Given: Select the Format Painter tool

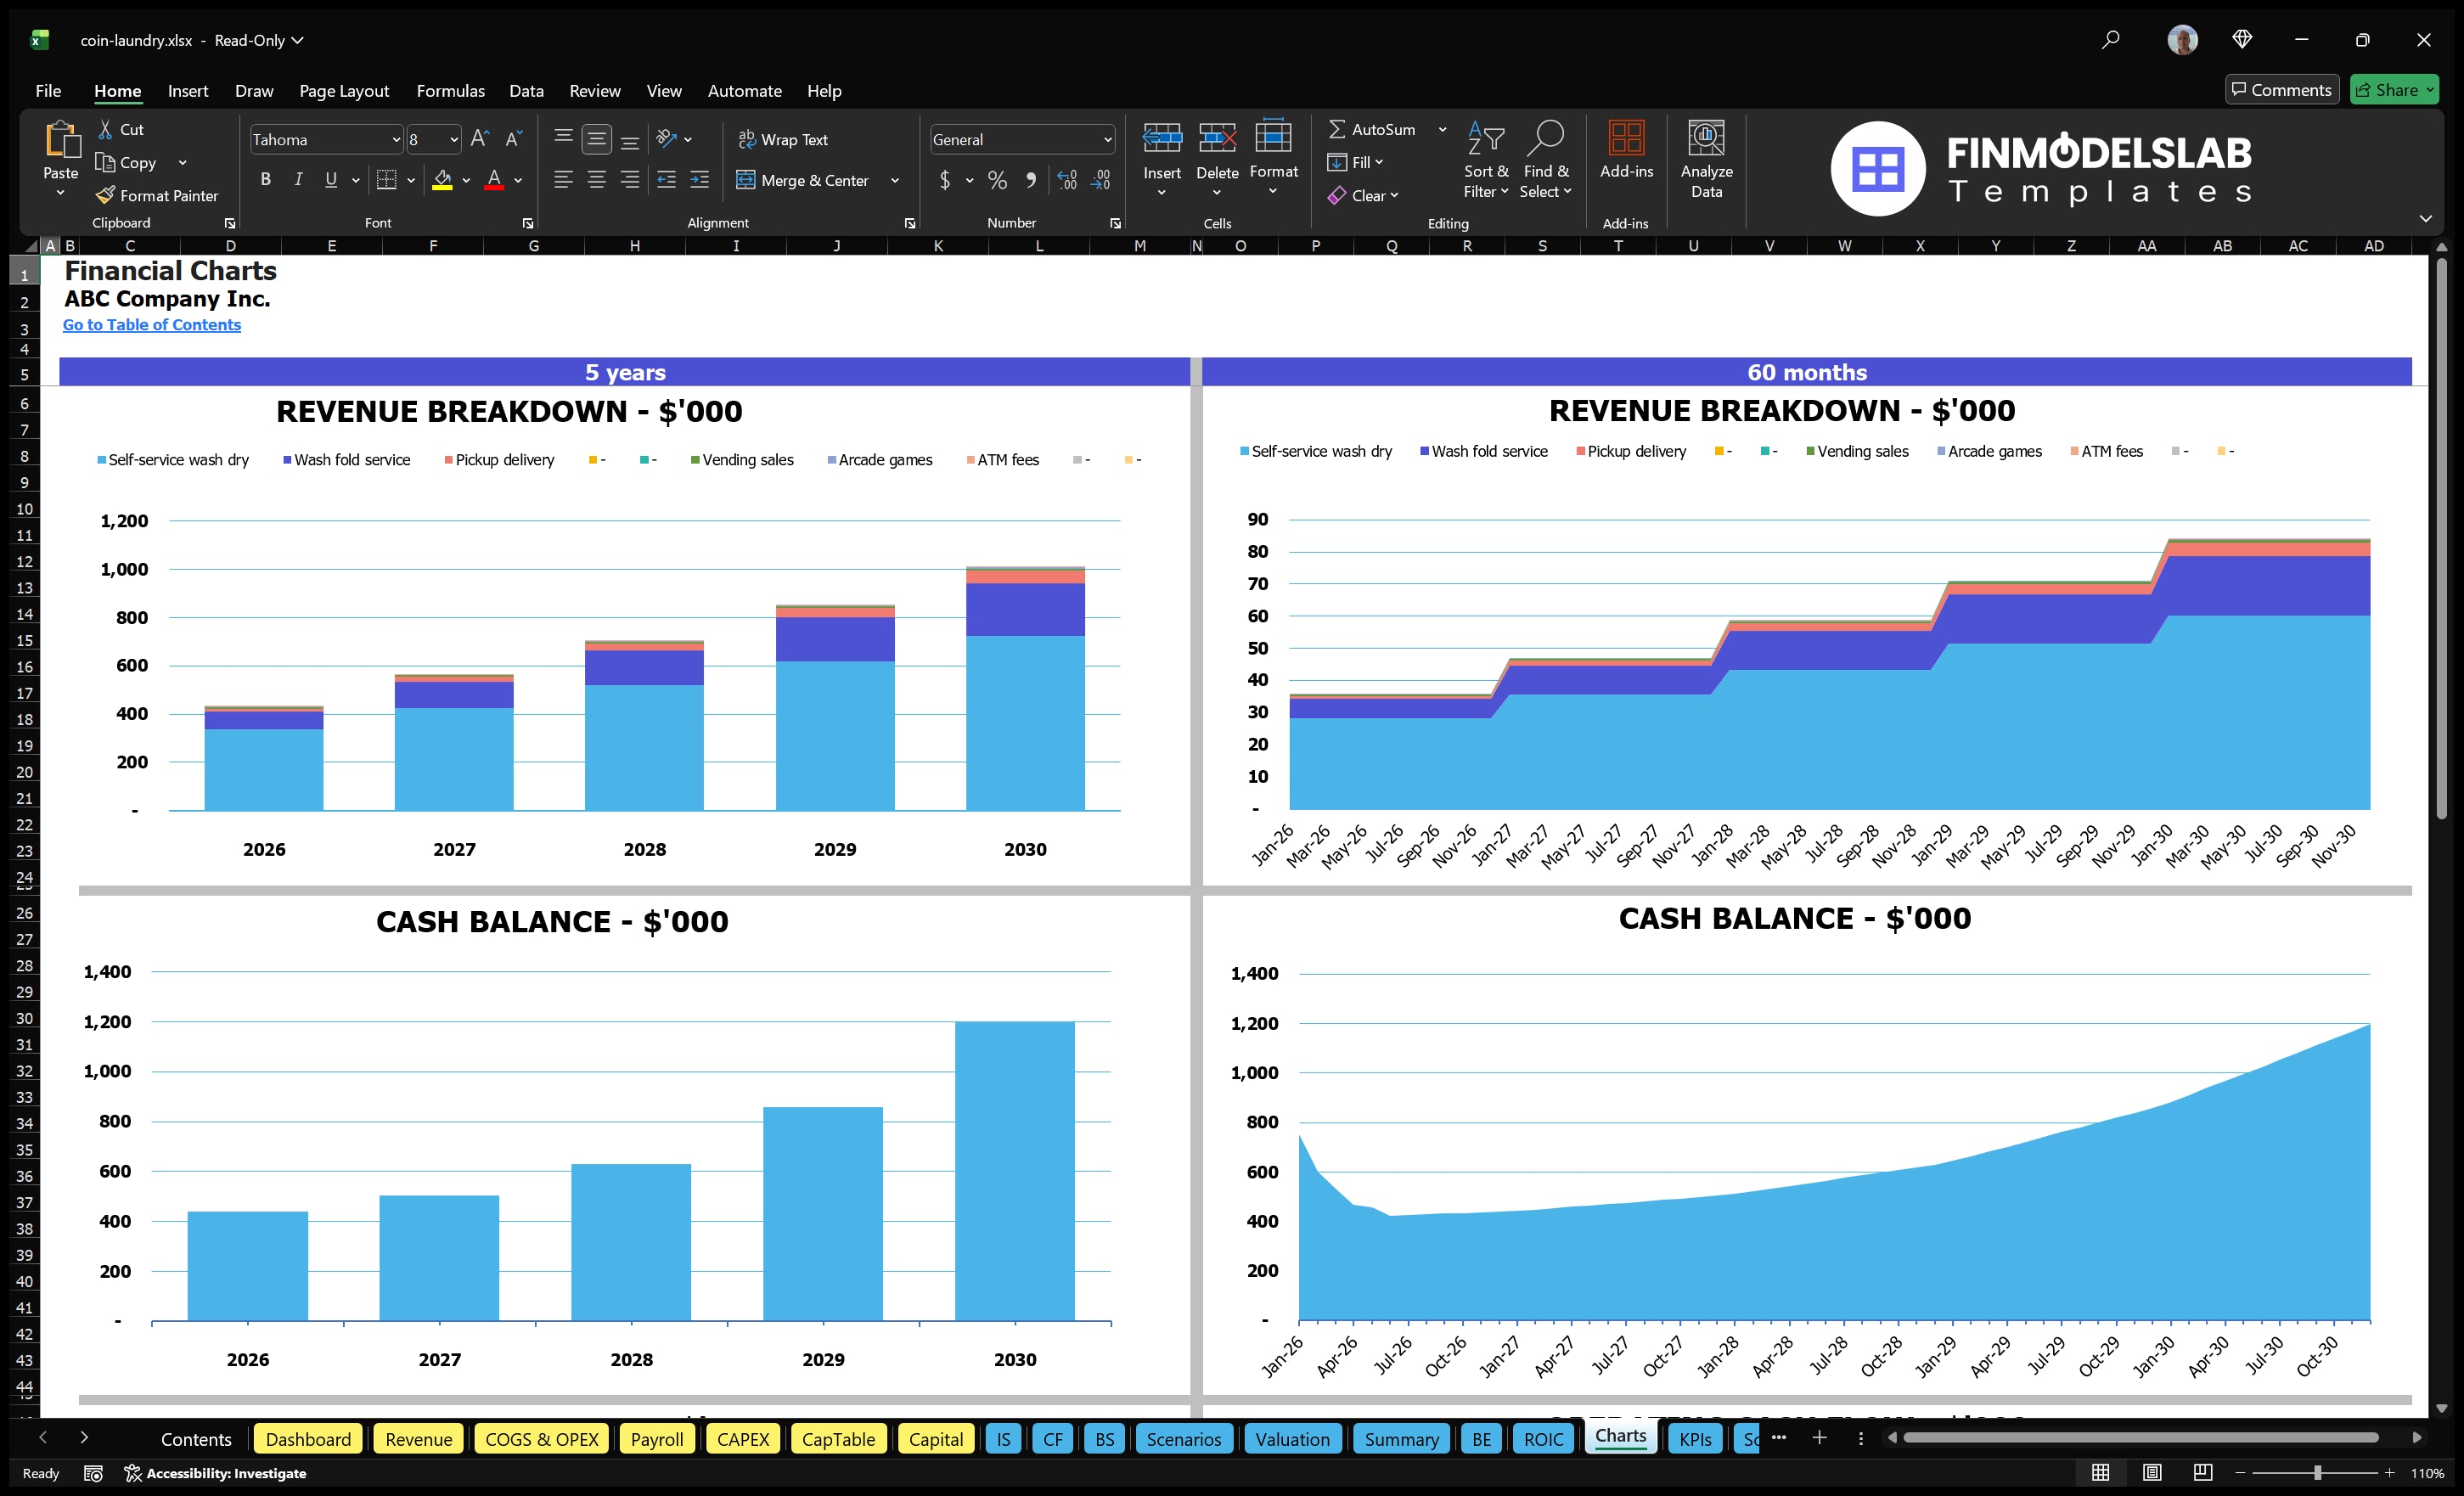Looking at the screenshot, I should [x=157, y=195].
